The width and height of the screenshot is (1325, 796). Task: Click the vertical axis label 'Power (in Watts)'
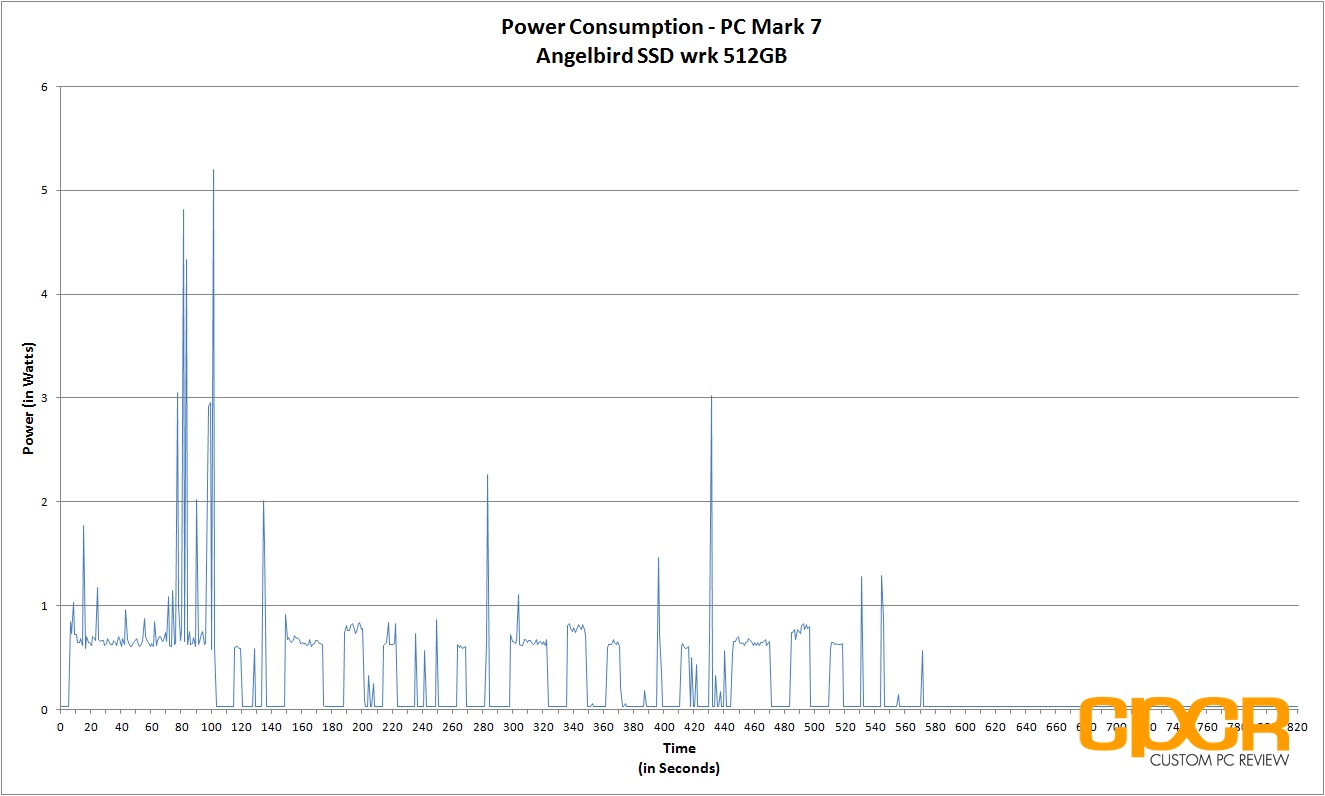pyautogui.click(x=29, y=398)
